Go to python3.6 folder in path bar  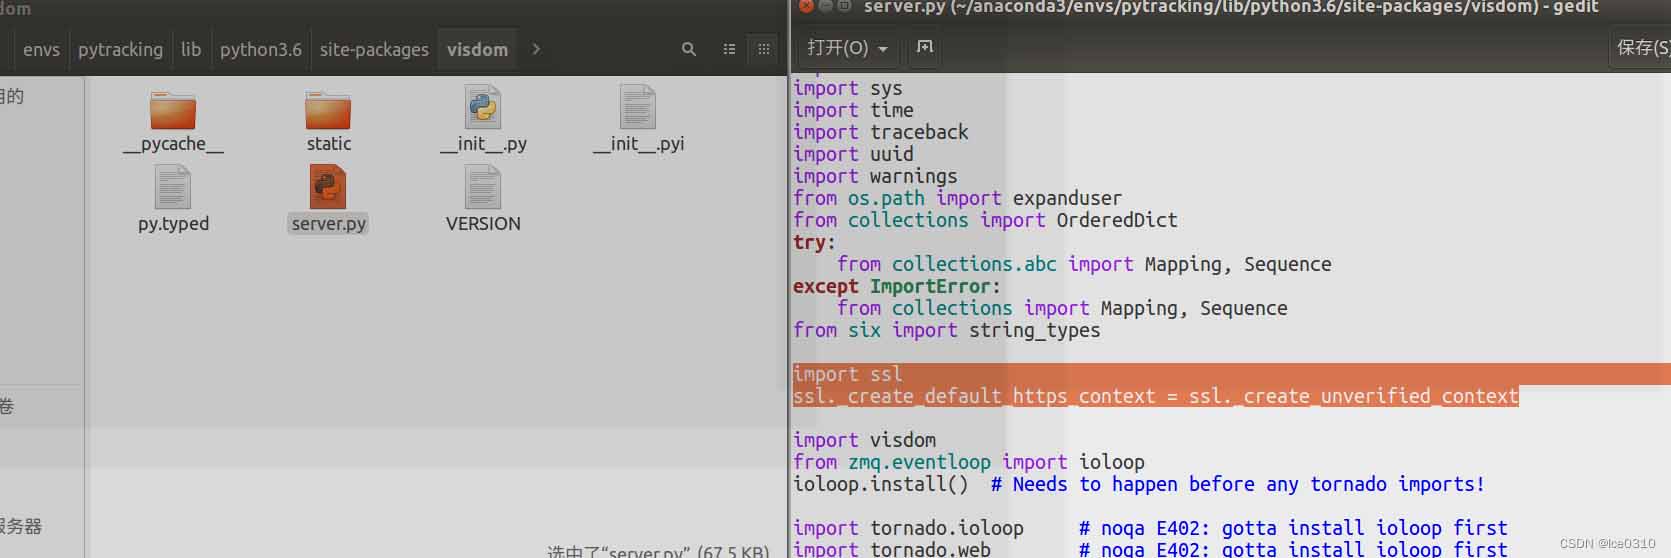pyautogui.click(x=260, y=49)
